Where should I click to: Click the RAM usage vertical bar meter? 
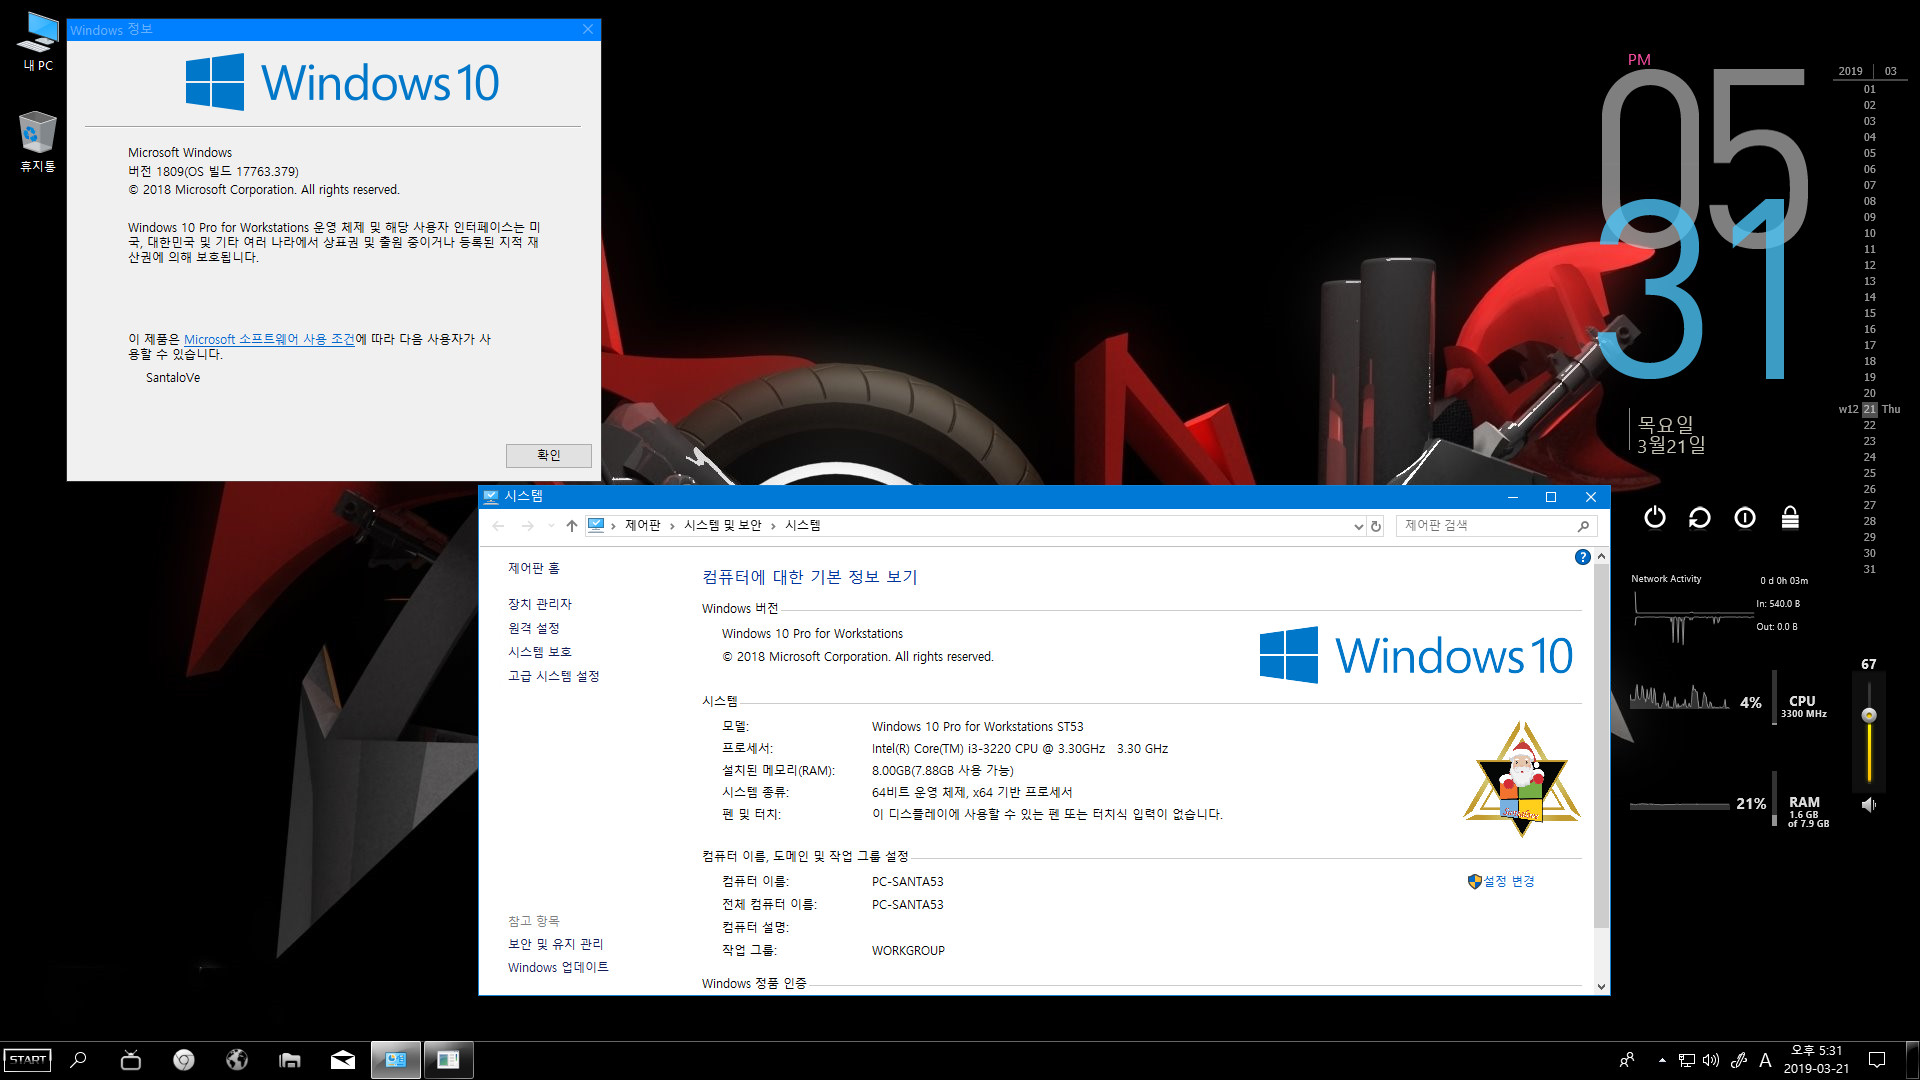pyautogui.click(x=1774, y=798)
